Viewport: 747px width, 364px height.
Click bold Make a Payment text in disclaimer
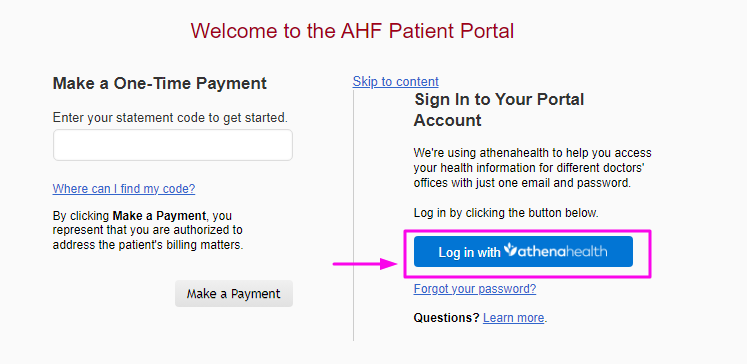[159, 216]
